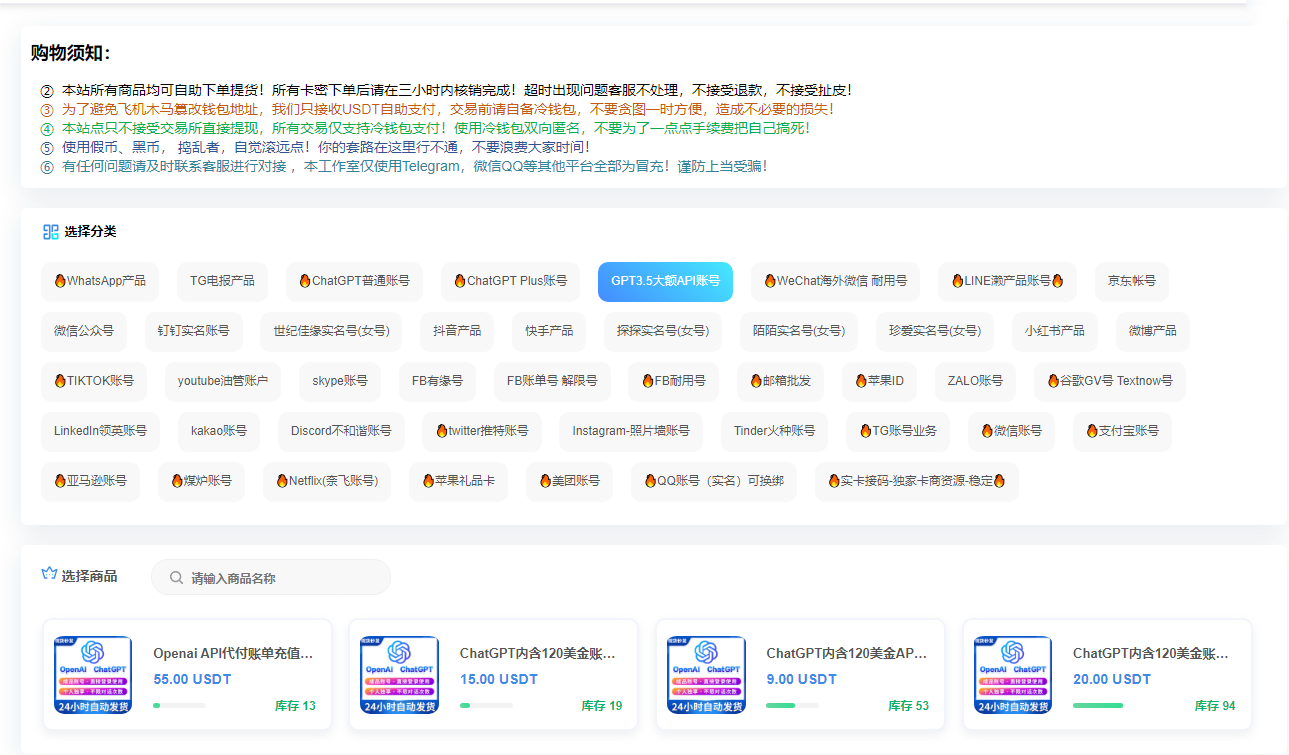
Task: Open the 京东帐号 category
Action: tap(1131, 282)
